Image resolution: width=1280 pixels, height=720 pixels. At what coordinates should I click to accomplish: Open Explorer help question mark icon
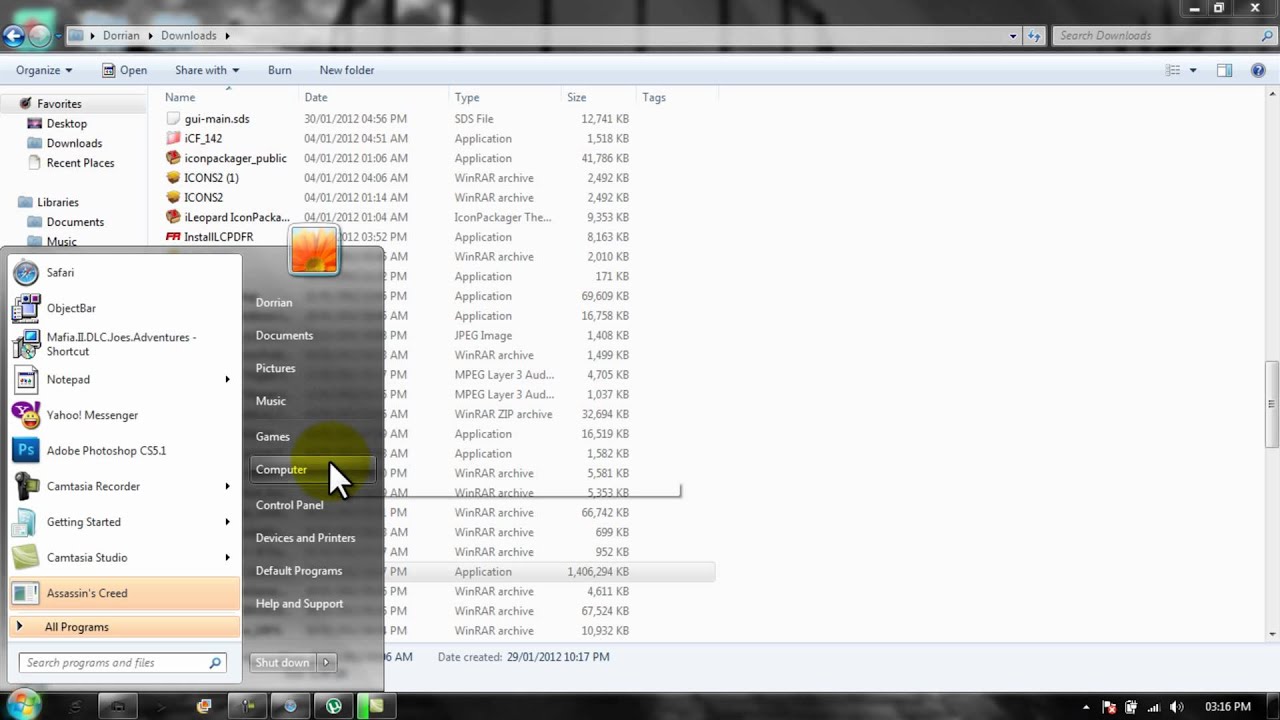1258,70
